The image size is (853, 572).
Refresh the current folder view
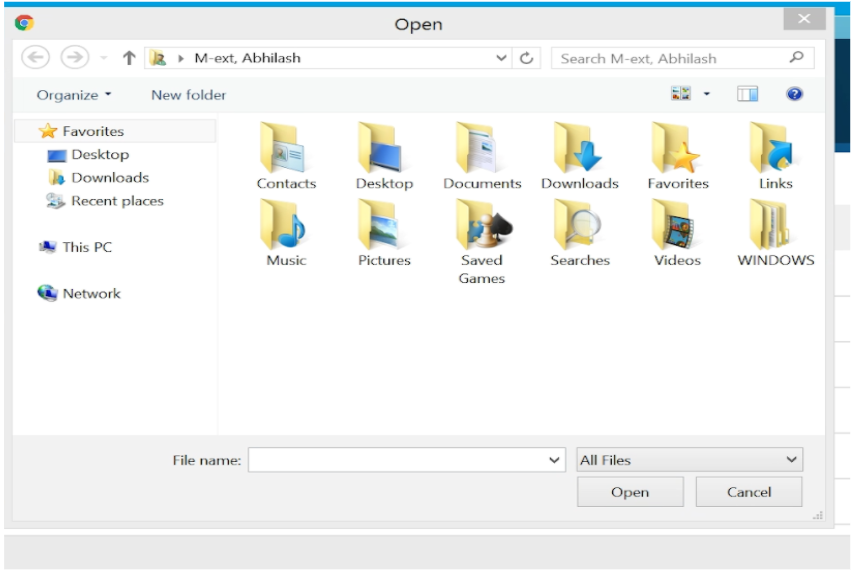coord(529,58)
